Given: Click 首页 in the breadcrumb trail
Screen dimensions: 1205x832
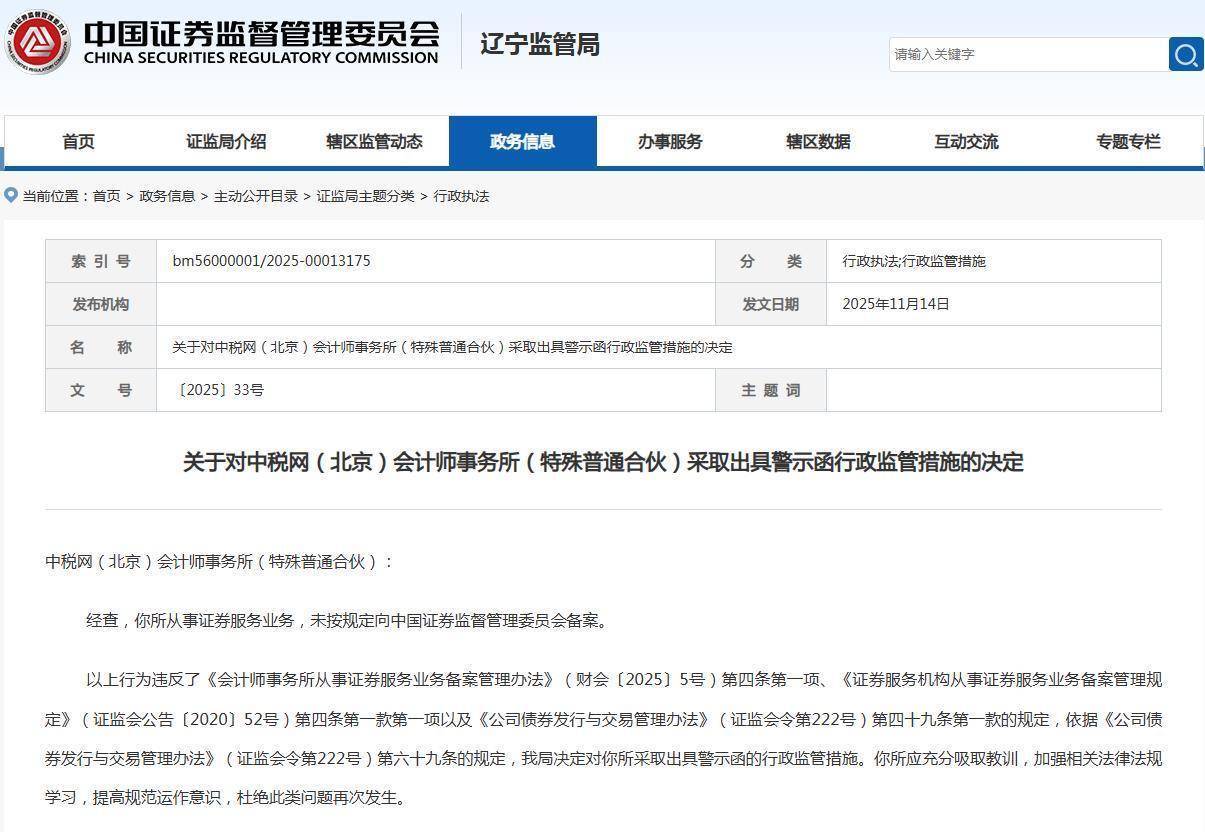Looking at the screenshot, I should tap(107, 196).
